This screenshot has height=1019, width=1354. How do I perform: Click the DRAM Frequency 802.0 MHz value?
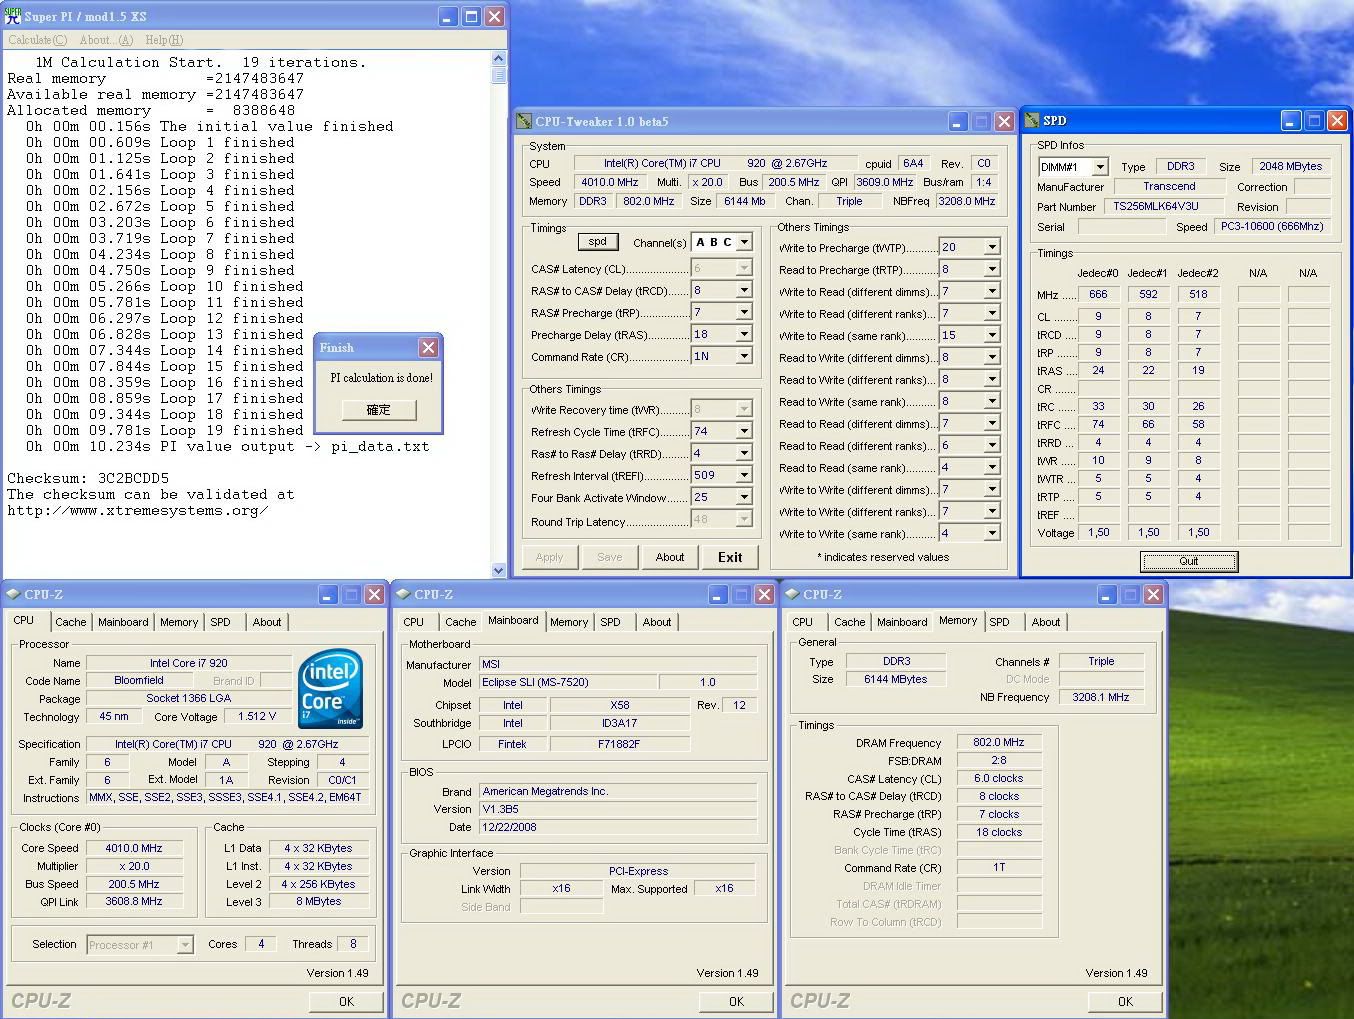click(999, 742)
